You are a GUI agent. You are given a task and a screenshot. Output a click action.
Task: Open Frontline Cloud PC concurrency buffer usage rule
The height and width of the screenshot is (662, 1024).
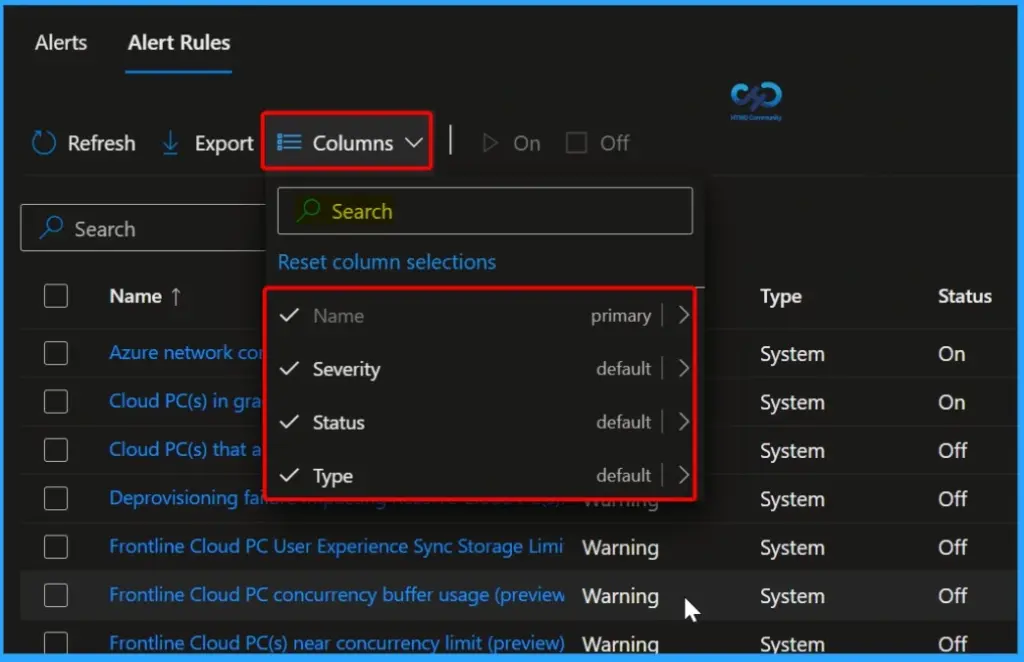point(336,595)
